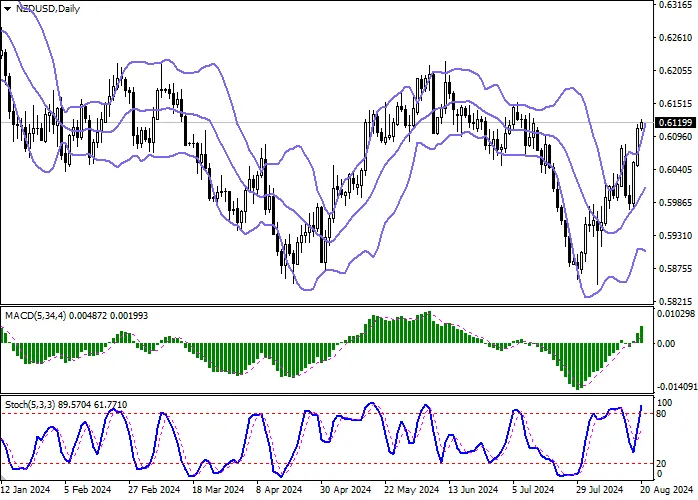
Task: Click date label 29 Jul 2024
Action: pos(600,490)
